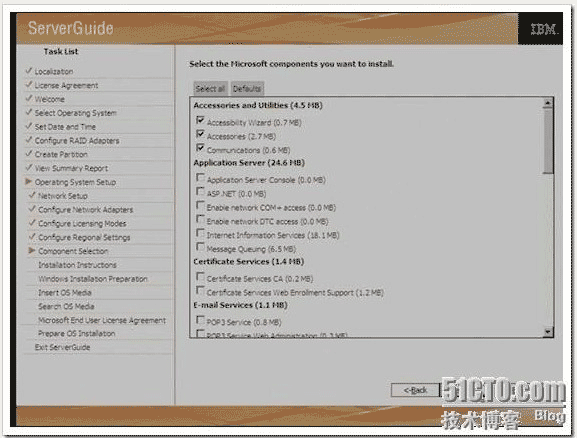Uncheck the Communications checkbox
The image size is (577, 438).
200,148
